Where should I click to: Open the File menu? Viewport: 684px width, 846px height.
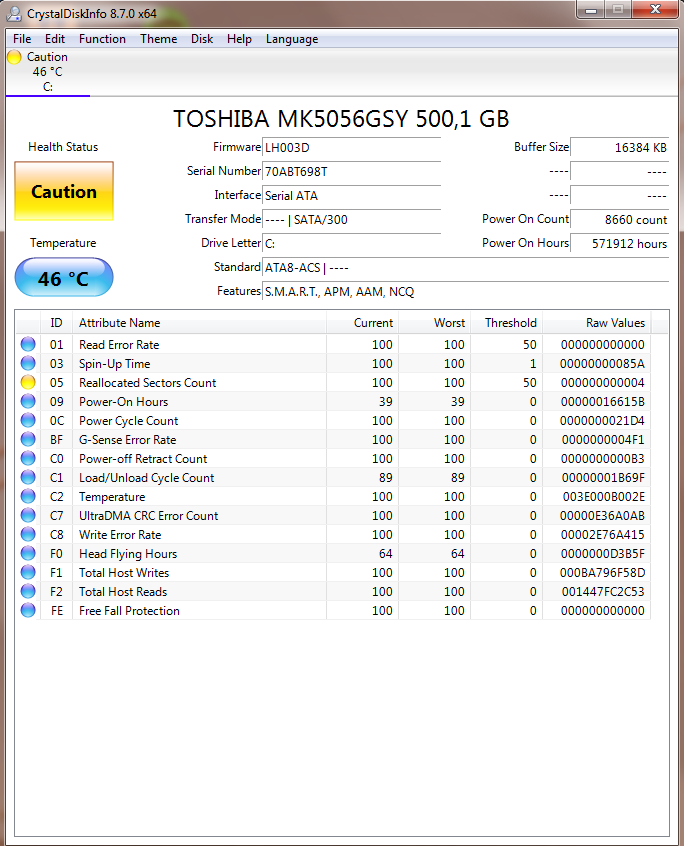click(x=22, y=39)
